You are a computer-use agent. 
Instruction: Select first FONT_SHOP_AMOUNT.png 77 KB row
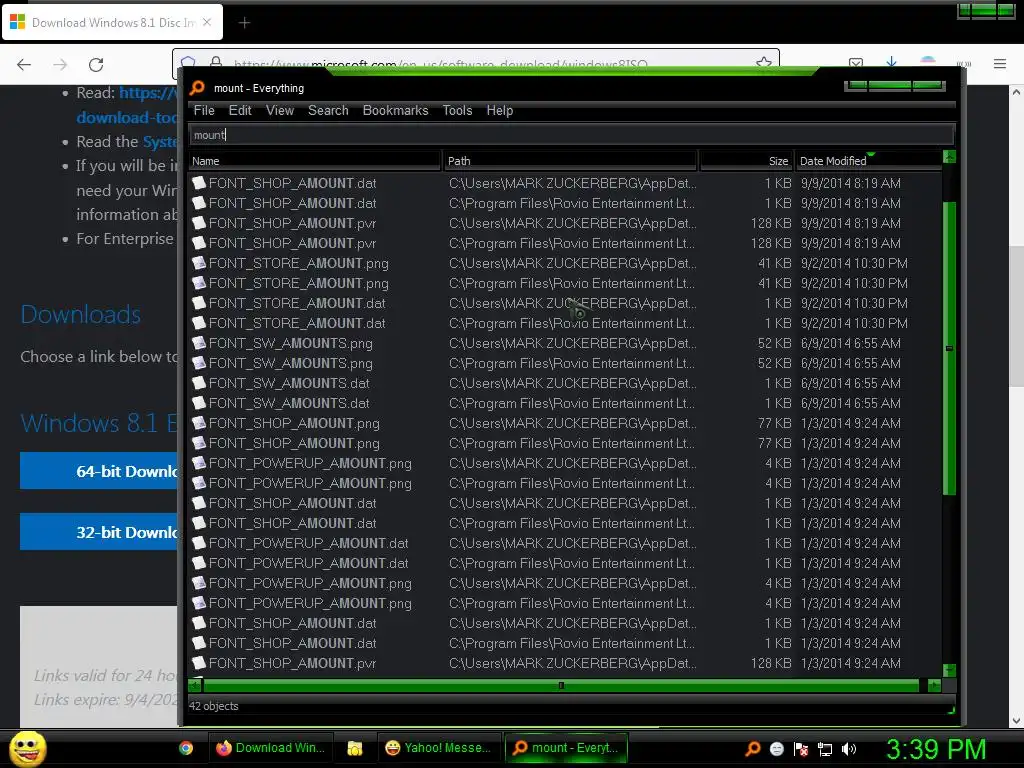click(565, 423)
